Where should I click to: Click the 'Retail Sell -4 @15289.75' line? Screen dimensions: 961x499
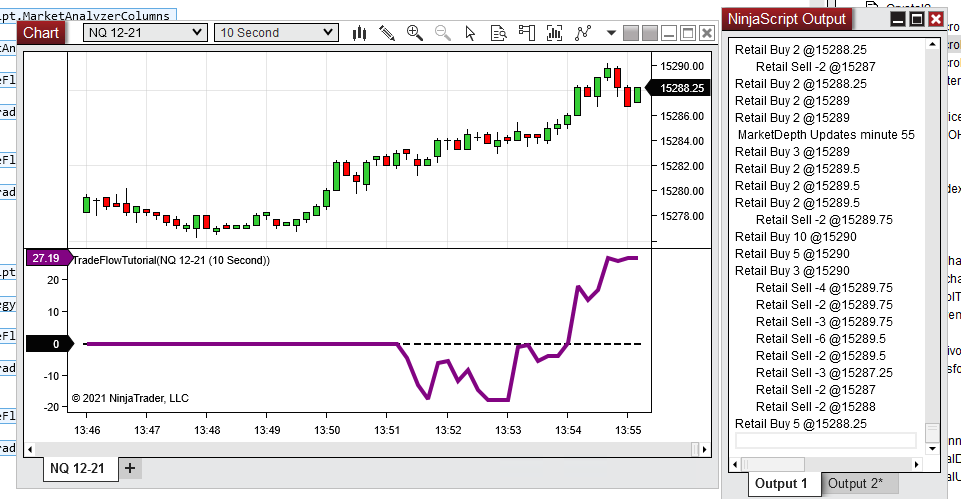(824, 288)
